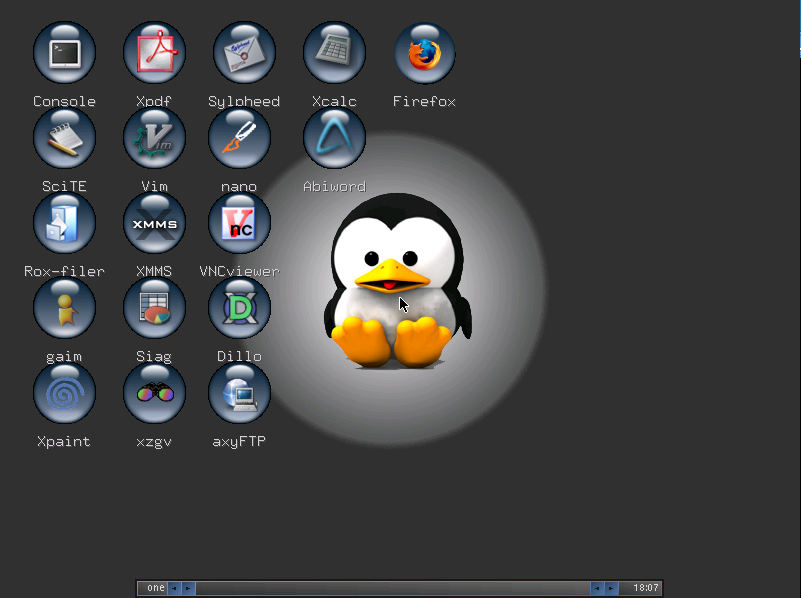This screenshot has height=598, width=801.
Task: Launch Abiword word processor
Action: coord(334,137)
